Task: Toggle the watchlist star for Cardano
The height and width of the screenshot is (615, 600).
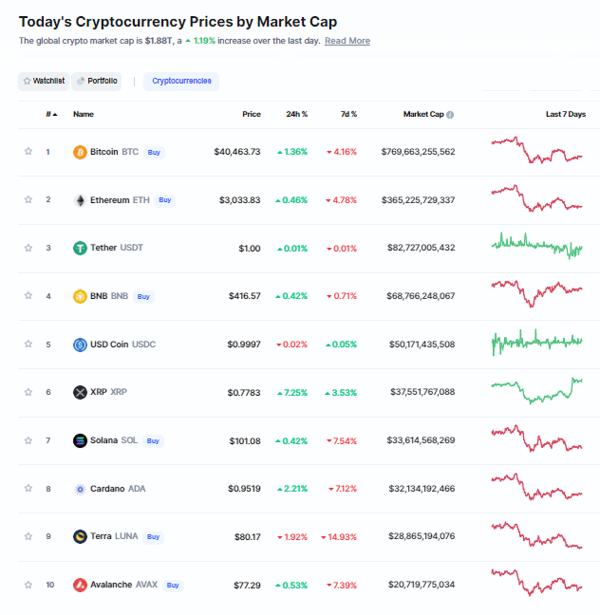Action: point(28,488)
